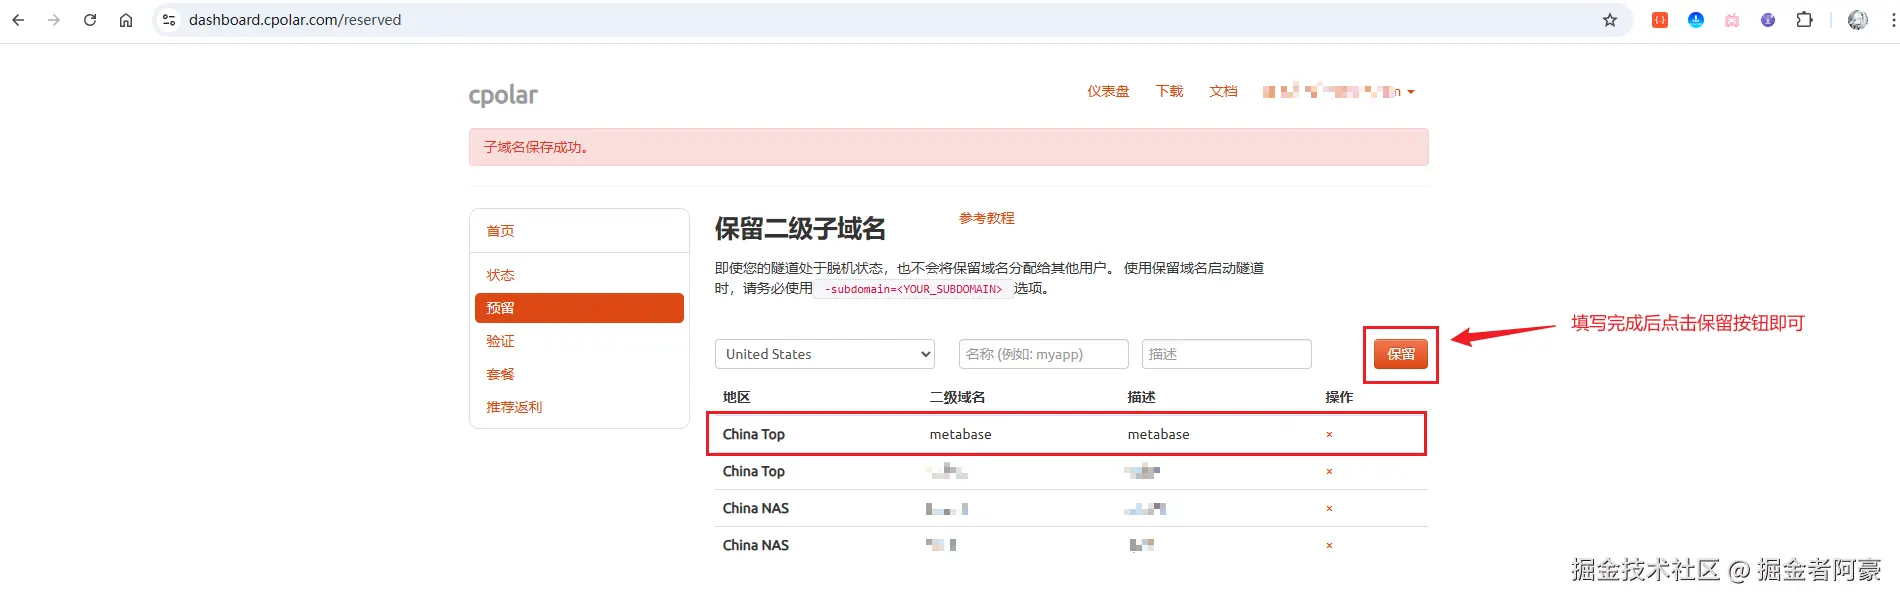This screenshot has width=1900, height=602.
Task: Reload the page with the refresh icon
Action: click(x=90, y=20)
